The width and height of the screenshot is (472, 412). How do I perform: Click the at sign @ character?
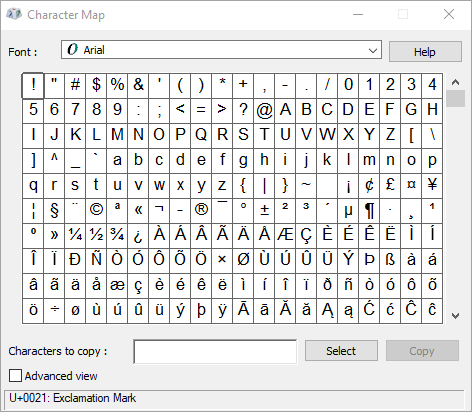point(264,110)
